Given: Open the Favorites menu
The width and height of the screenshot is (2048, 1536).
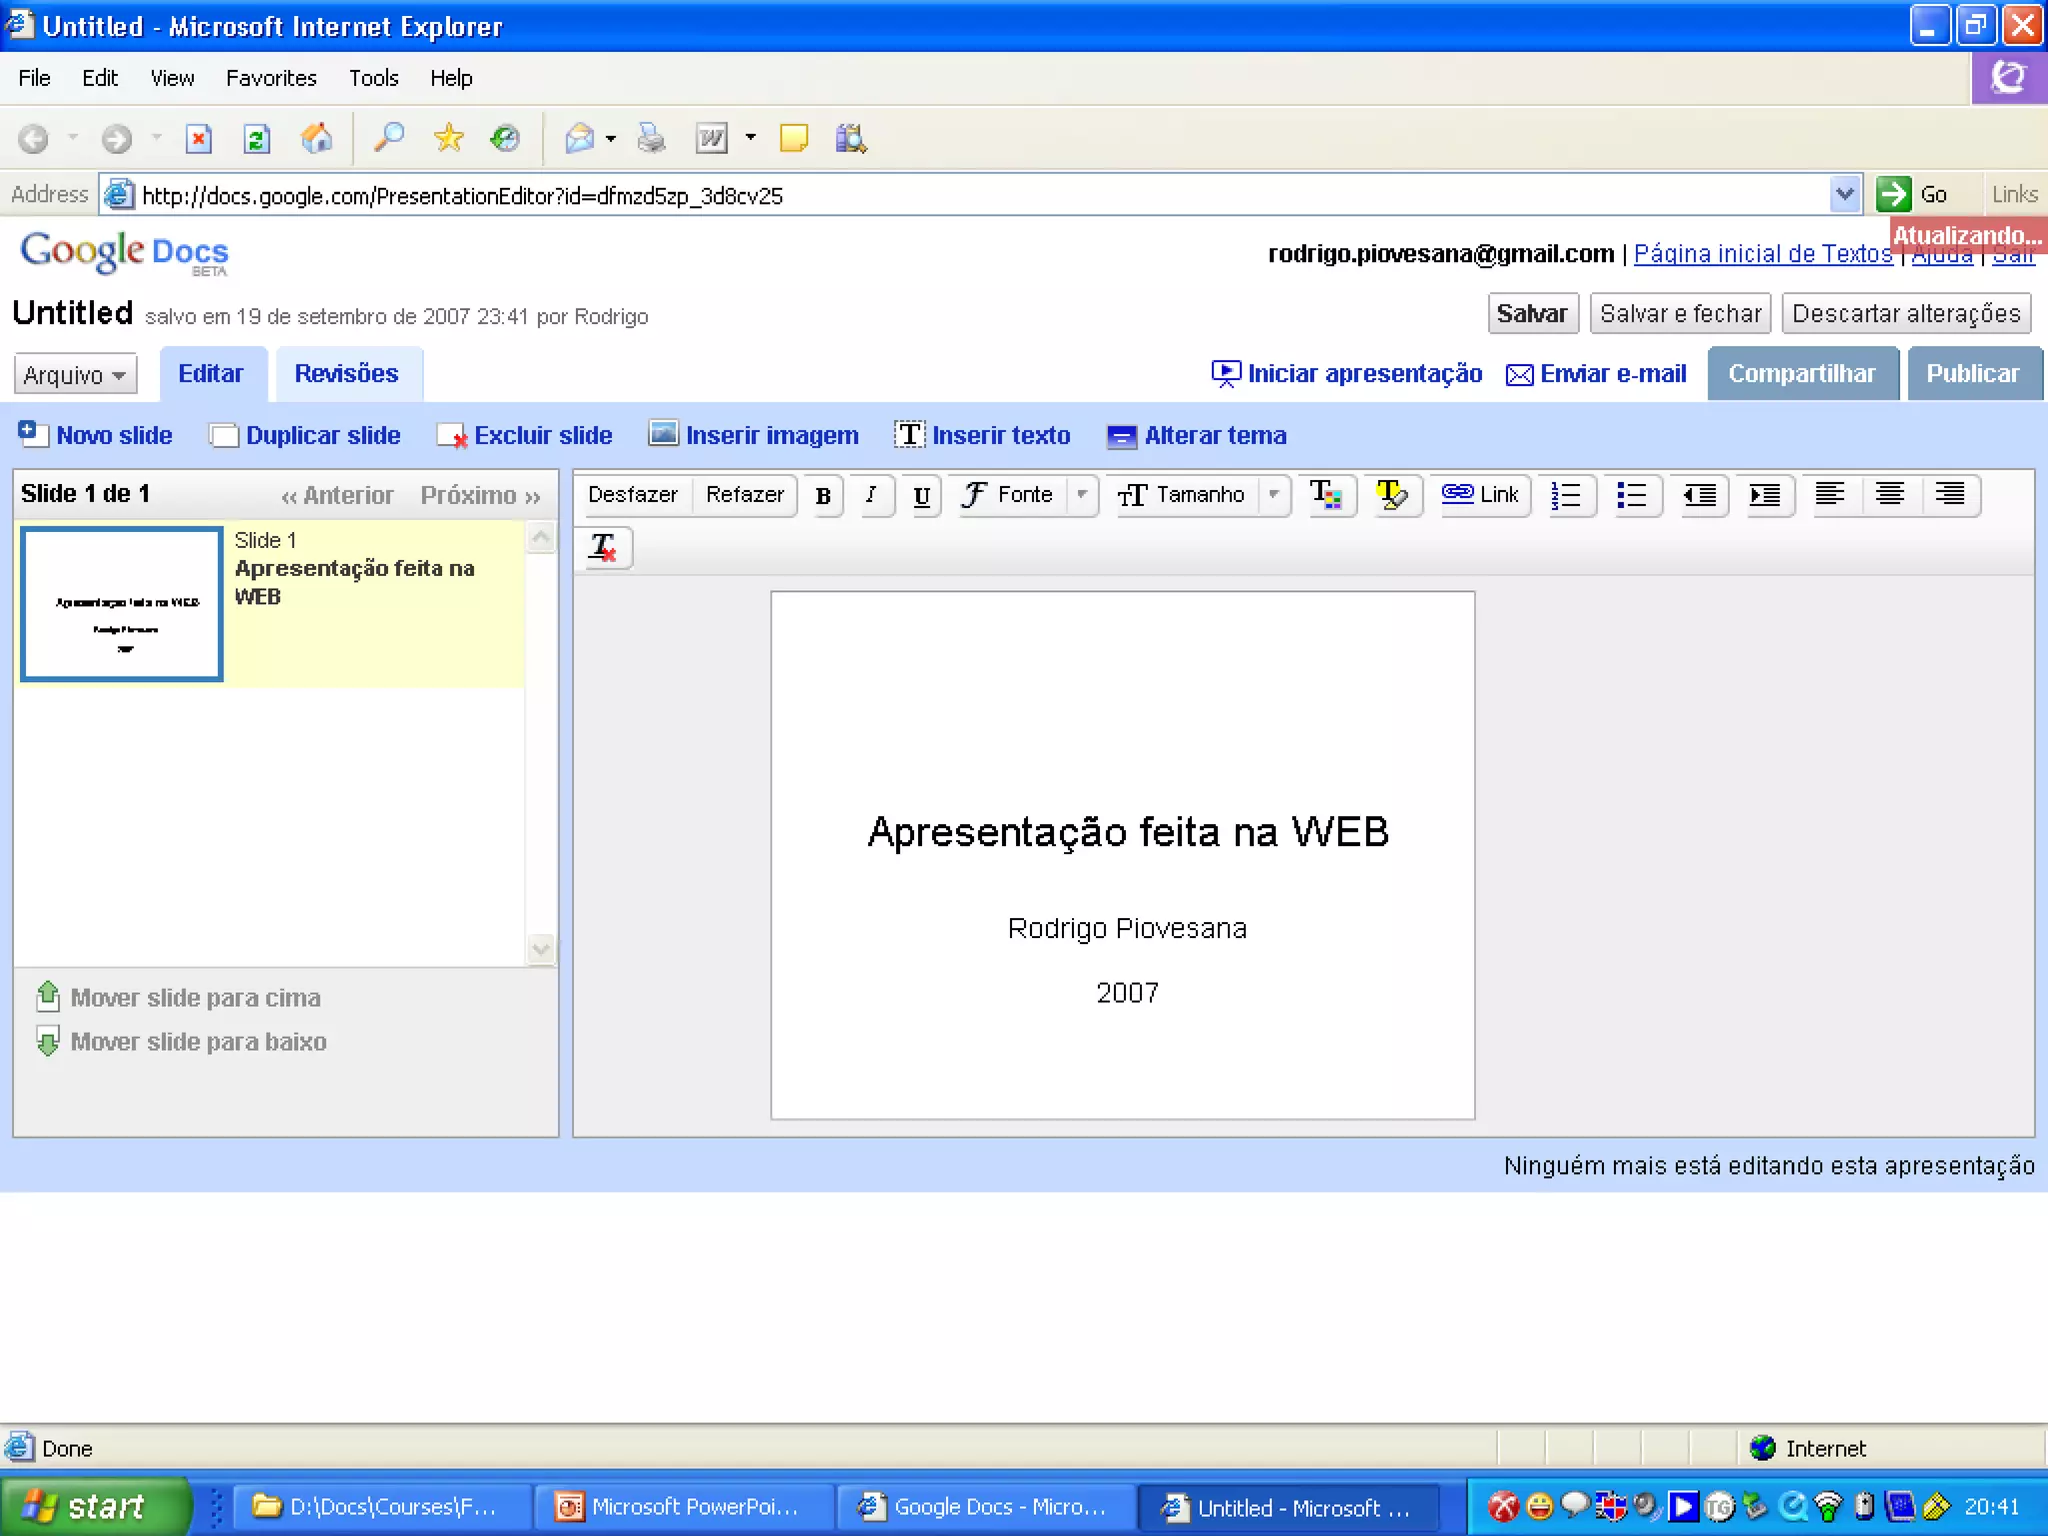Looking at the screenshot, I should (x=271, y=78).
